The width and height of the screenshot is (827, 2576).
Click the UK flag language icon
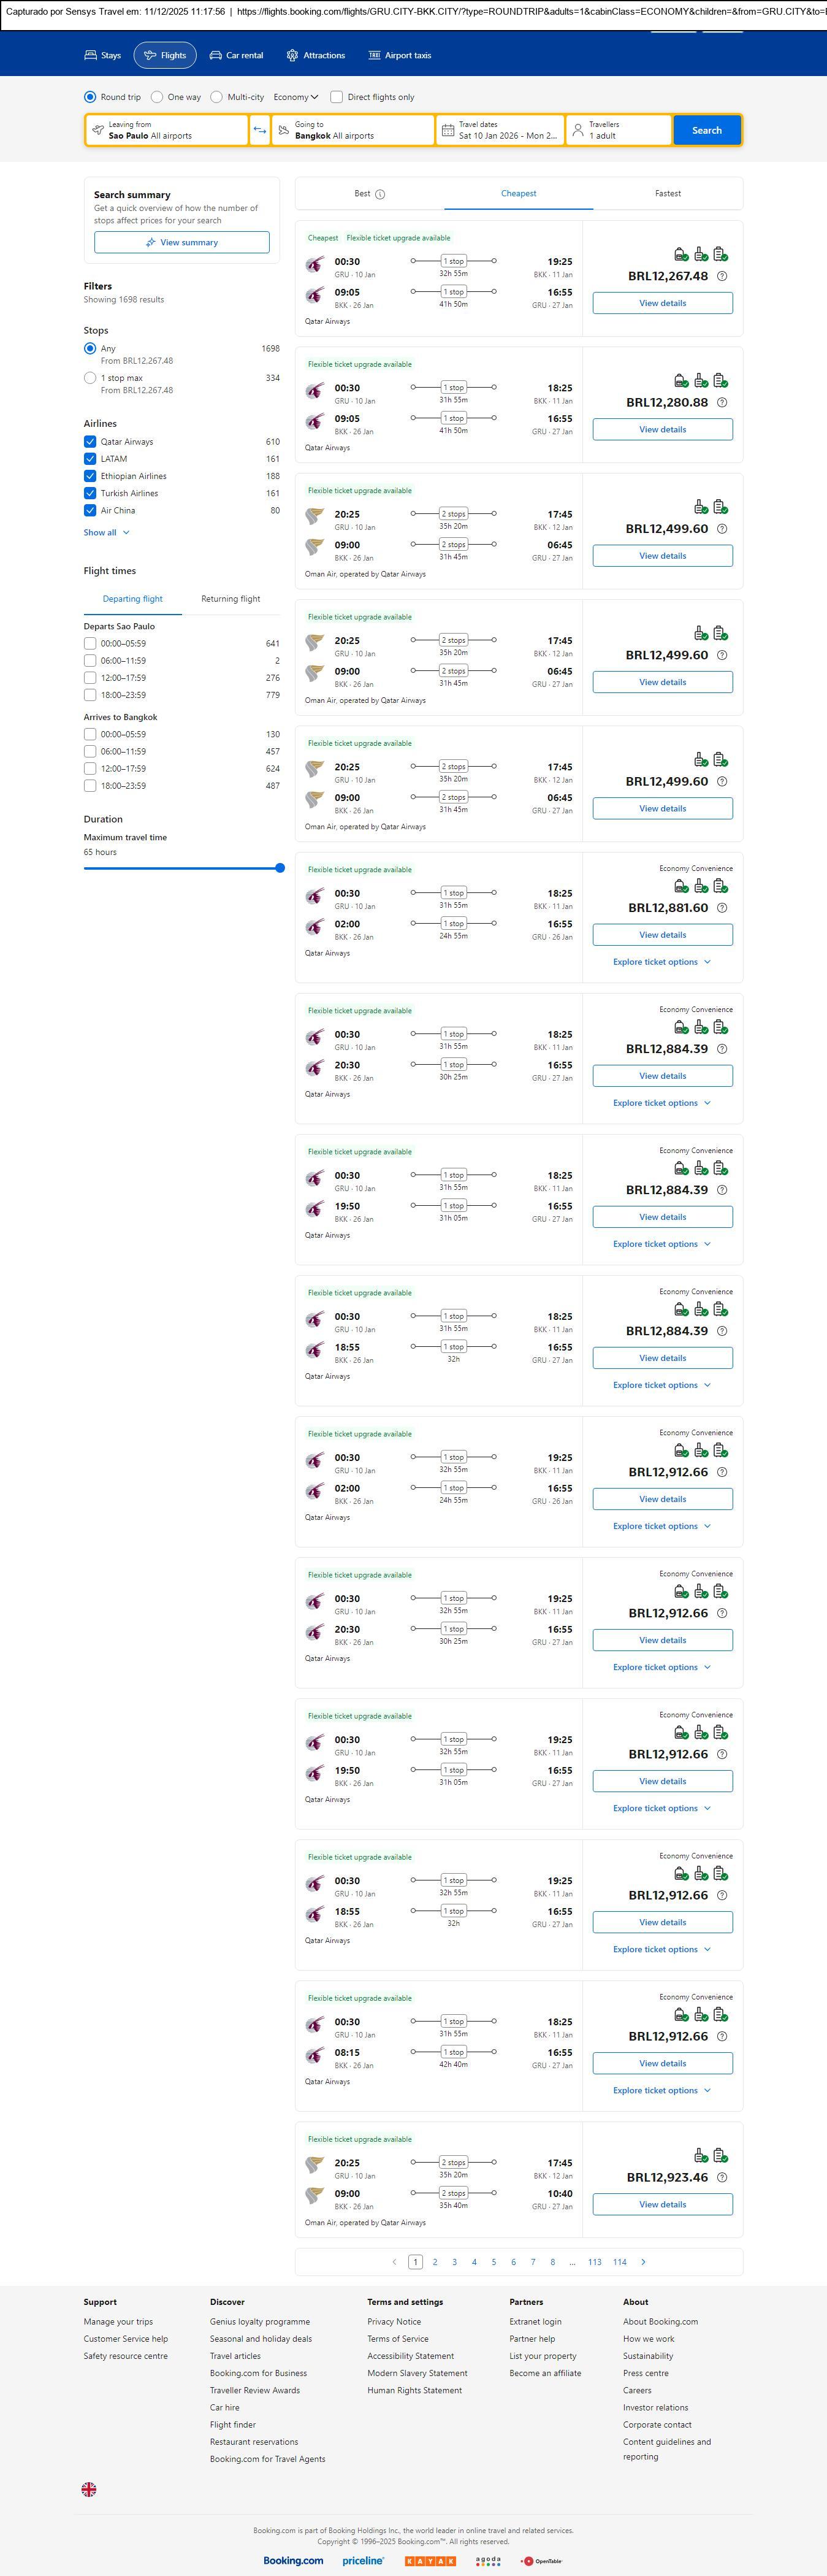pos(89,2489)
